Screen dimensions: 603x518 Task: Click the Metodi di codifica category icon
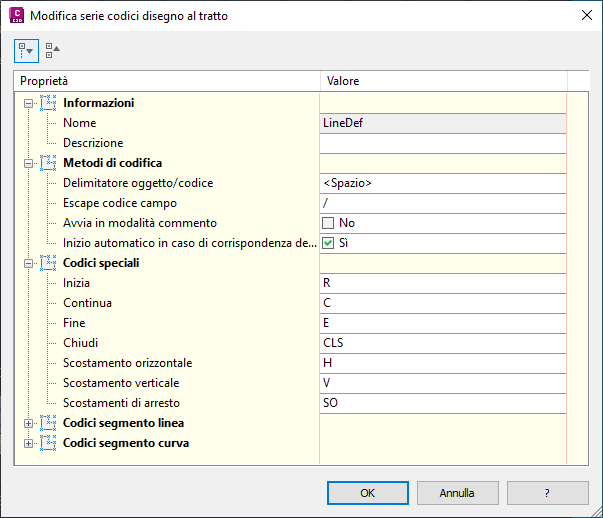[48, 163]
